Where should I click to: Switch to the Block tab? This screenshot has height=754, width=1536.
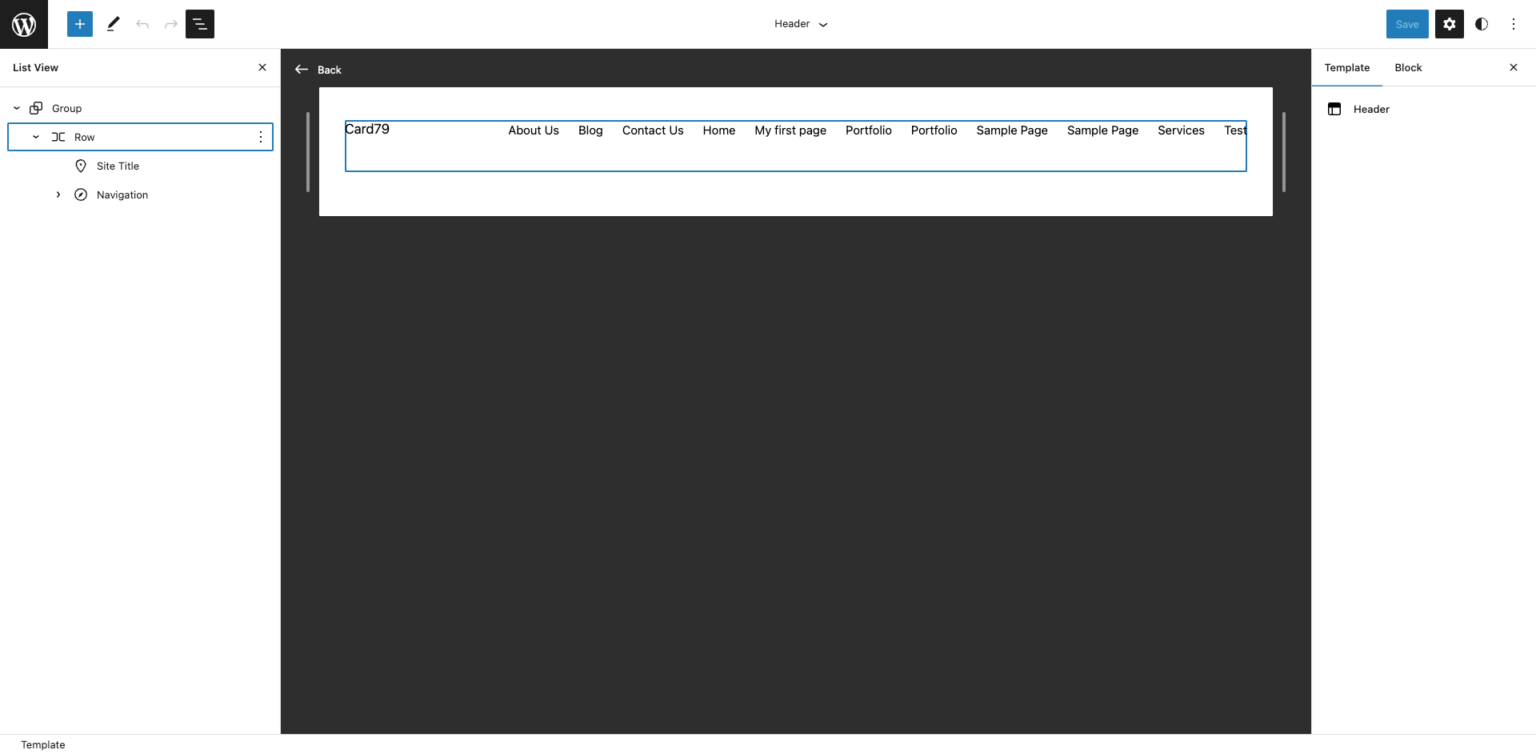click(1408, 68)
